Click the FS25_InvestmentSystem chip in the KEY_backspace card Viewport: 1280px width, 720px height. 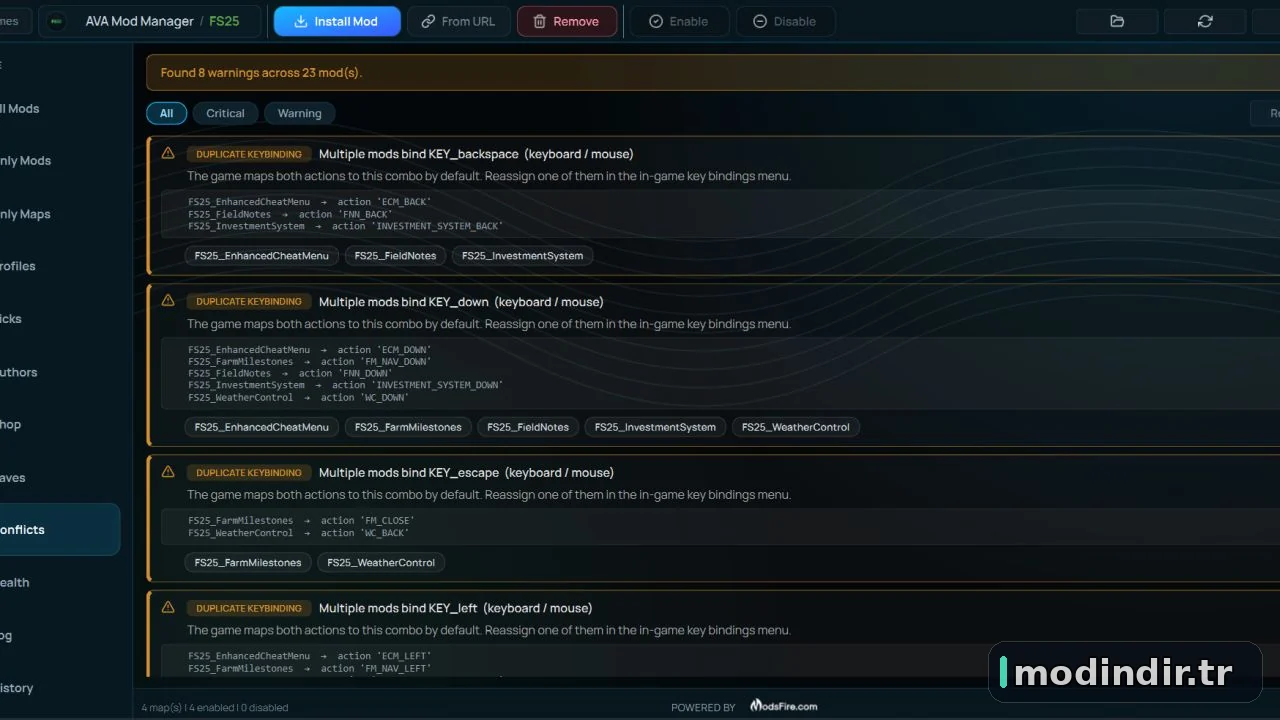point(523,255)
